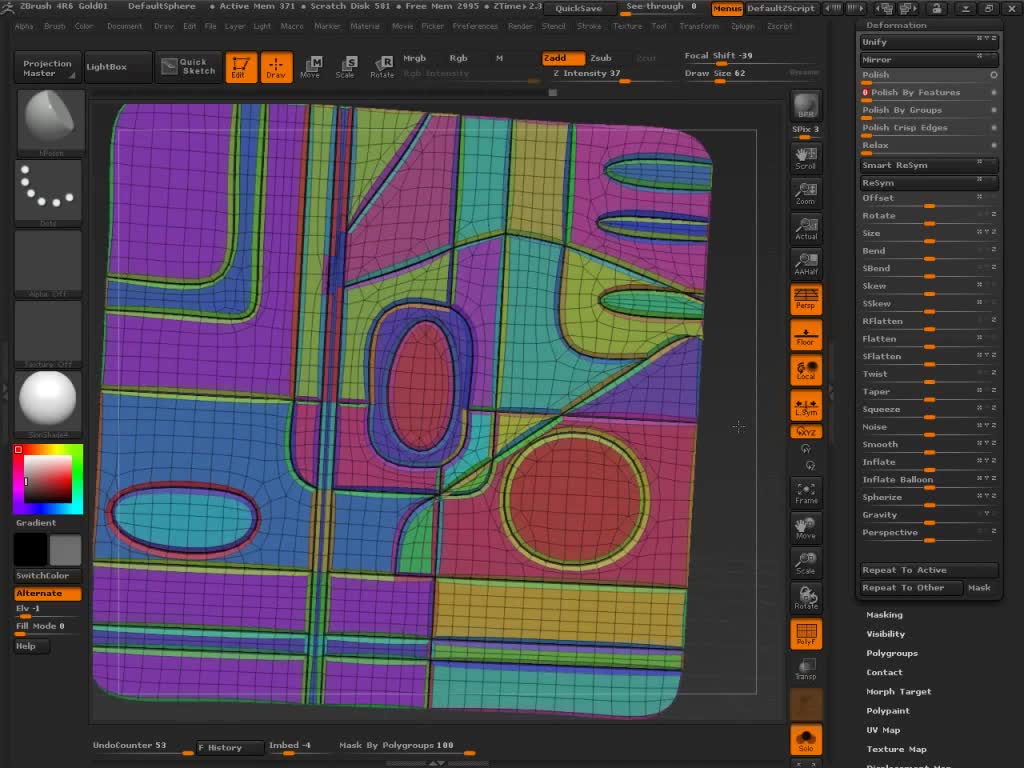Pick a hue in color picker
The width and height of the screenshot is (1024, 768).
(48, 479)
